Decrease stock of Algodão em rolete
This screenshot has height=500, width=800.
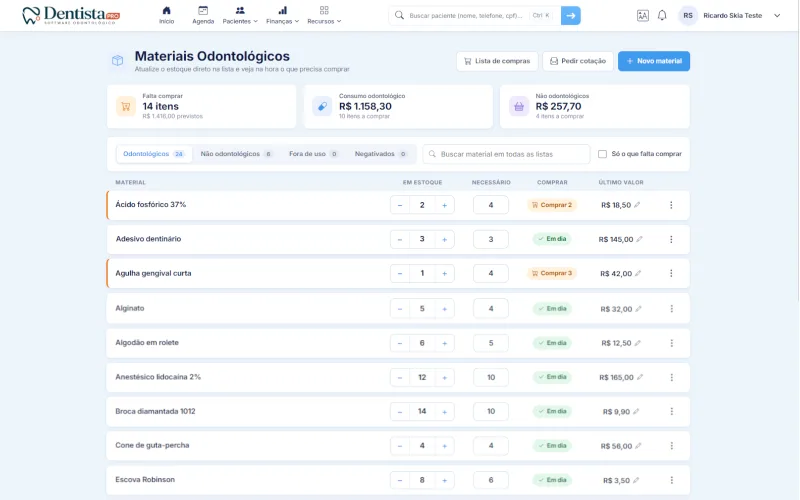click(400, 343)
